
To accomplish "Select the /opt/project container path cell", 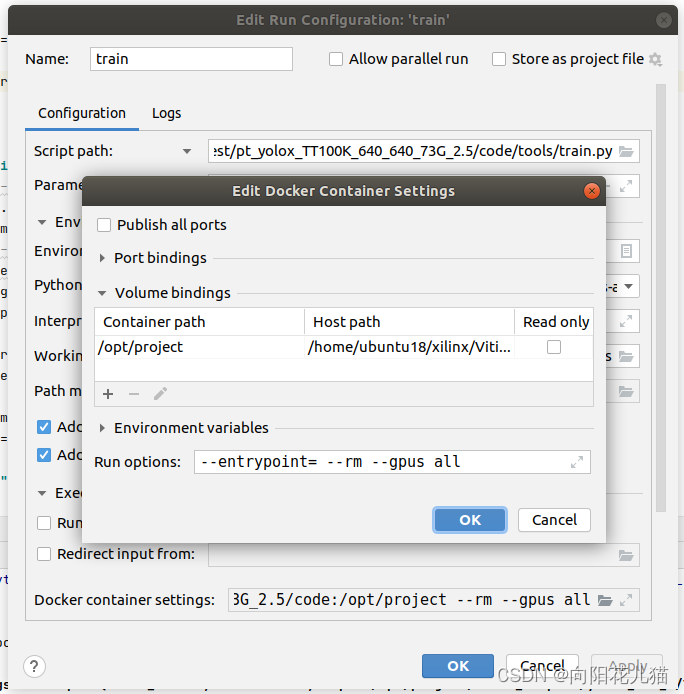I will [x=199, y=347].
